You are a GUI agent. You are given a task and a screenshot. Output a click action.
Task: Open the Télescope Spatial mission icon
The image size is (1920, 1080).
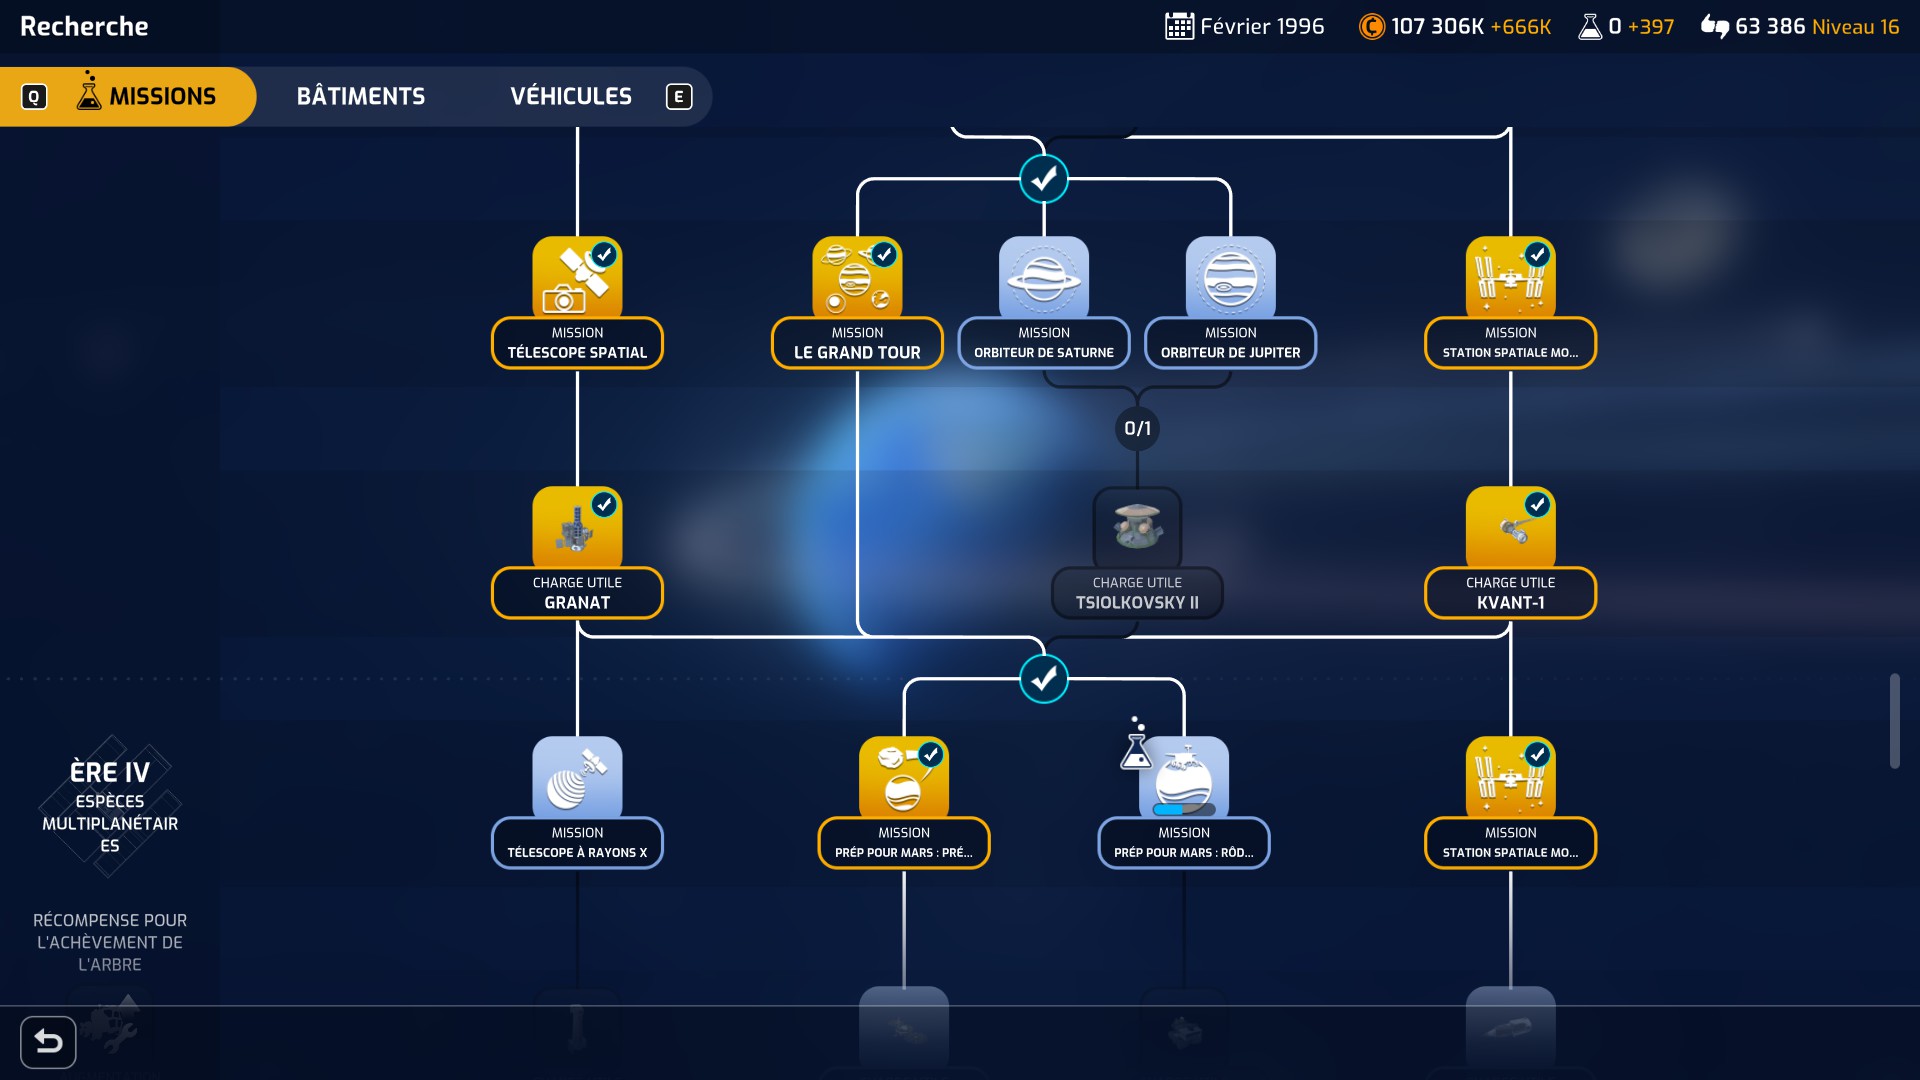tap(577, 279)
